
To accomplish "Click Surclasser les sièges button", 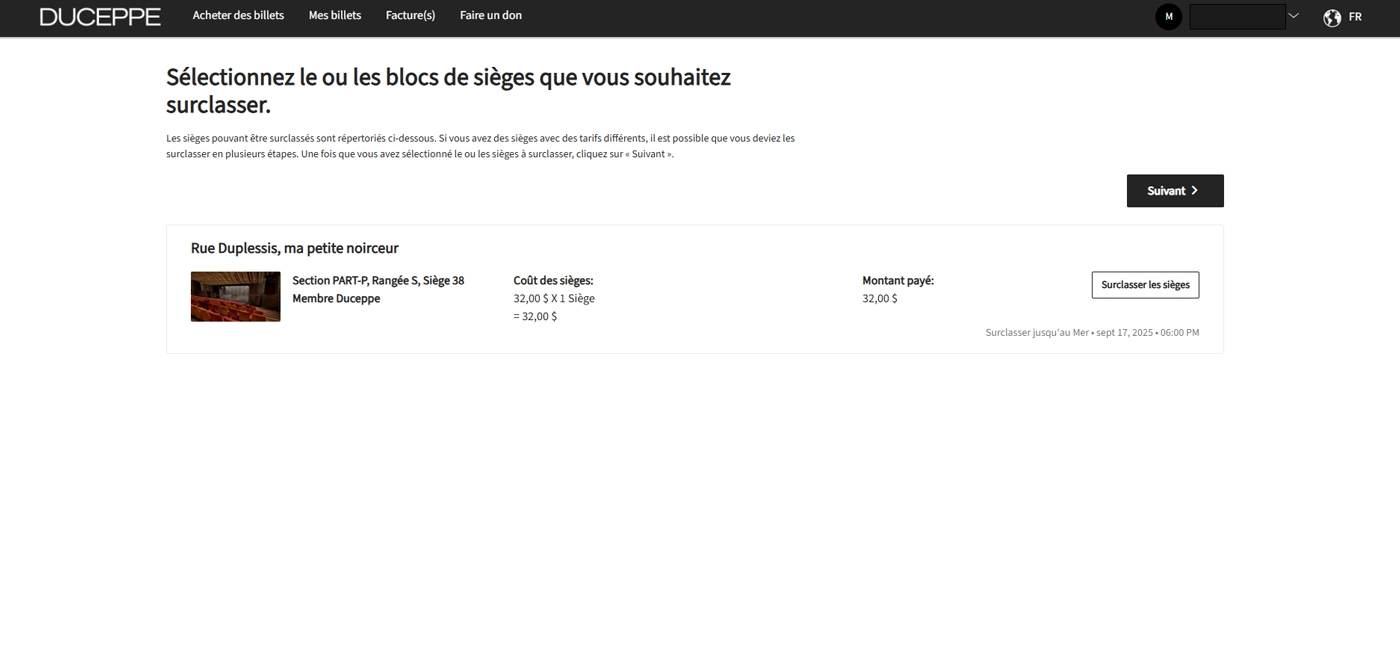I will point(1145,285).
